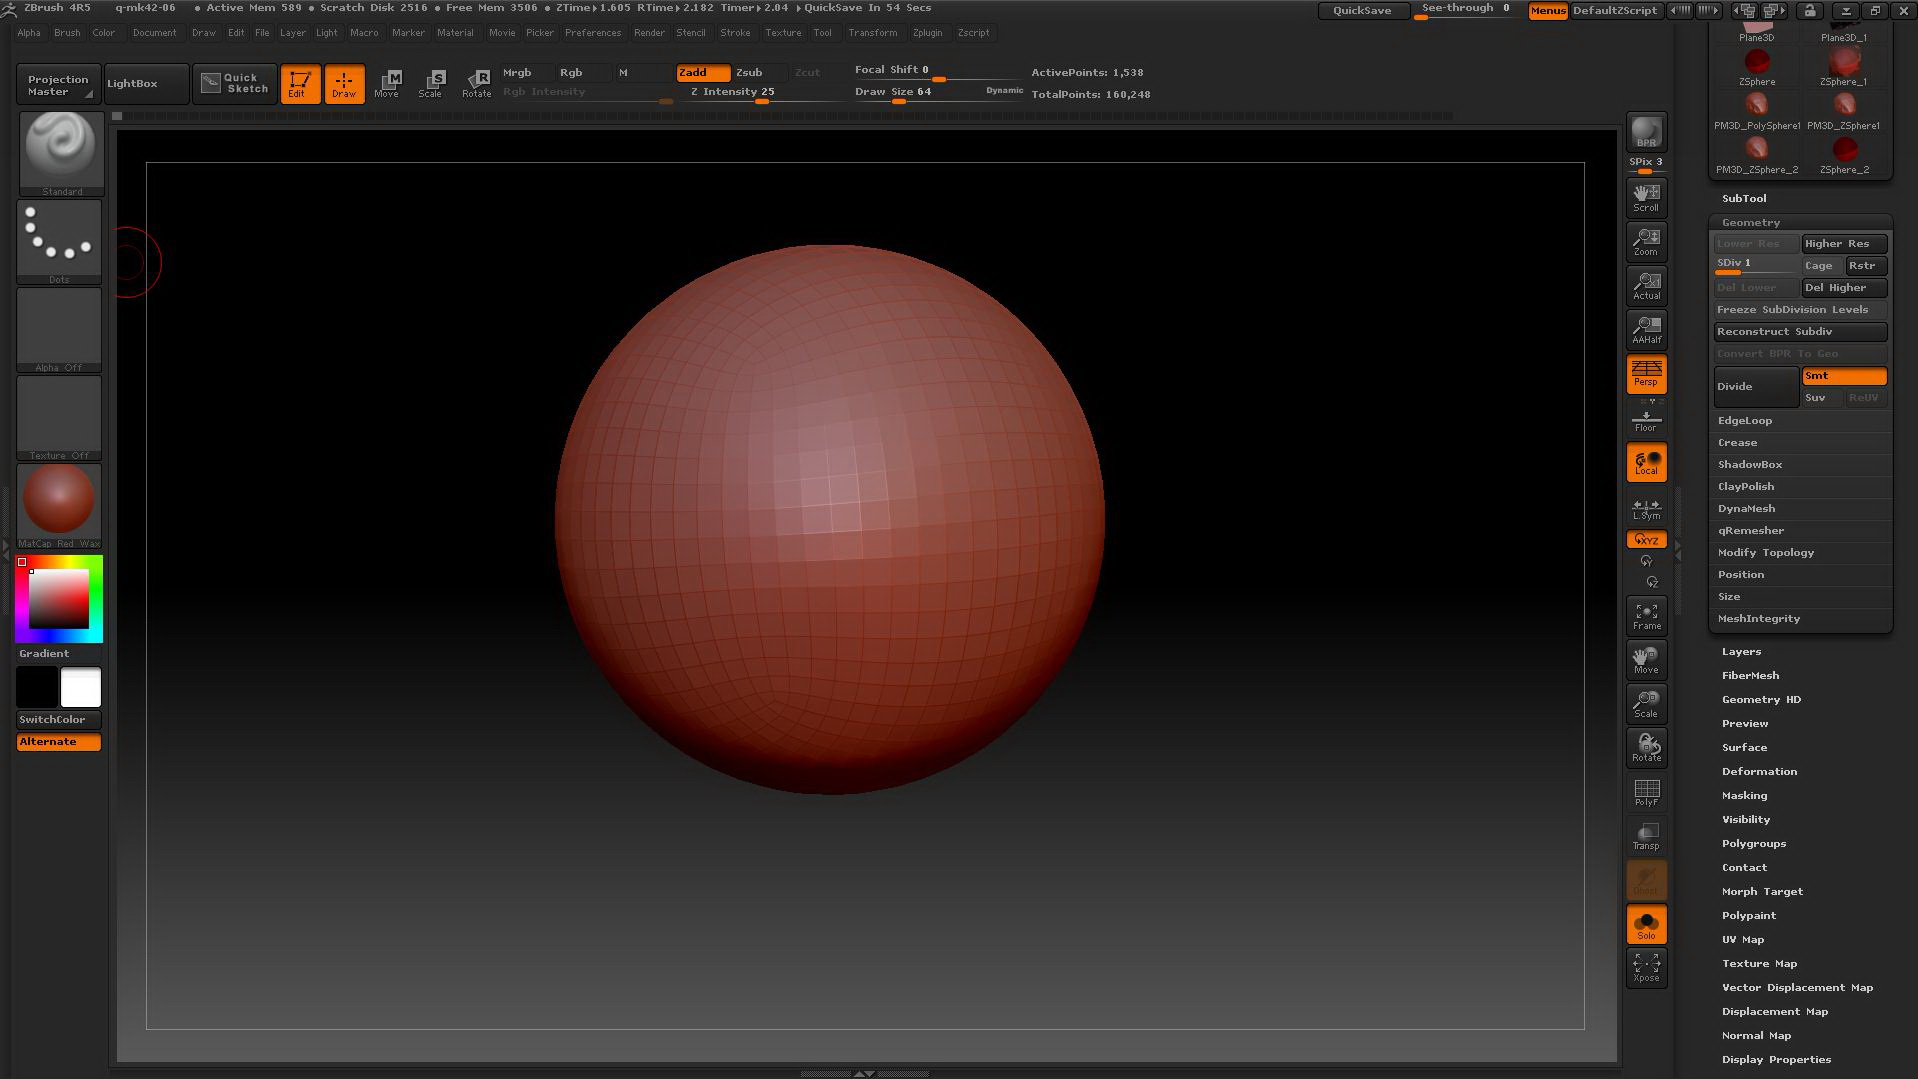Toggle Transp transparency mode

1646,836
